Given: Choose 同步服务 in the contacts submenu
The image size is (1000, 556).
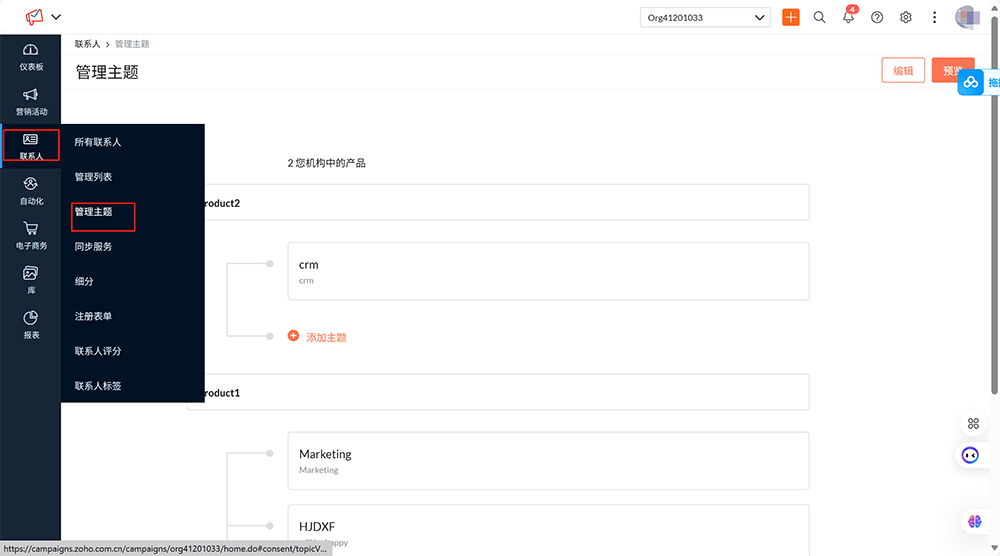Looking at the screenshot, I should pos(93,247).
